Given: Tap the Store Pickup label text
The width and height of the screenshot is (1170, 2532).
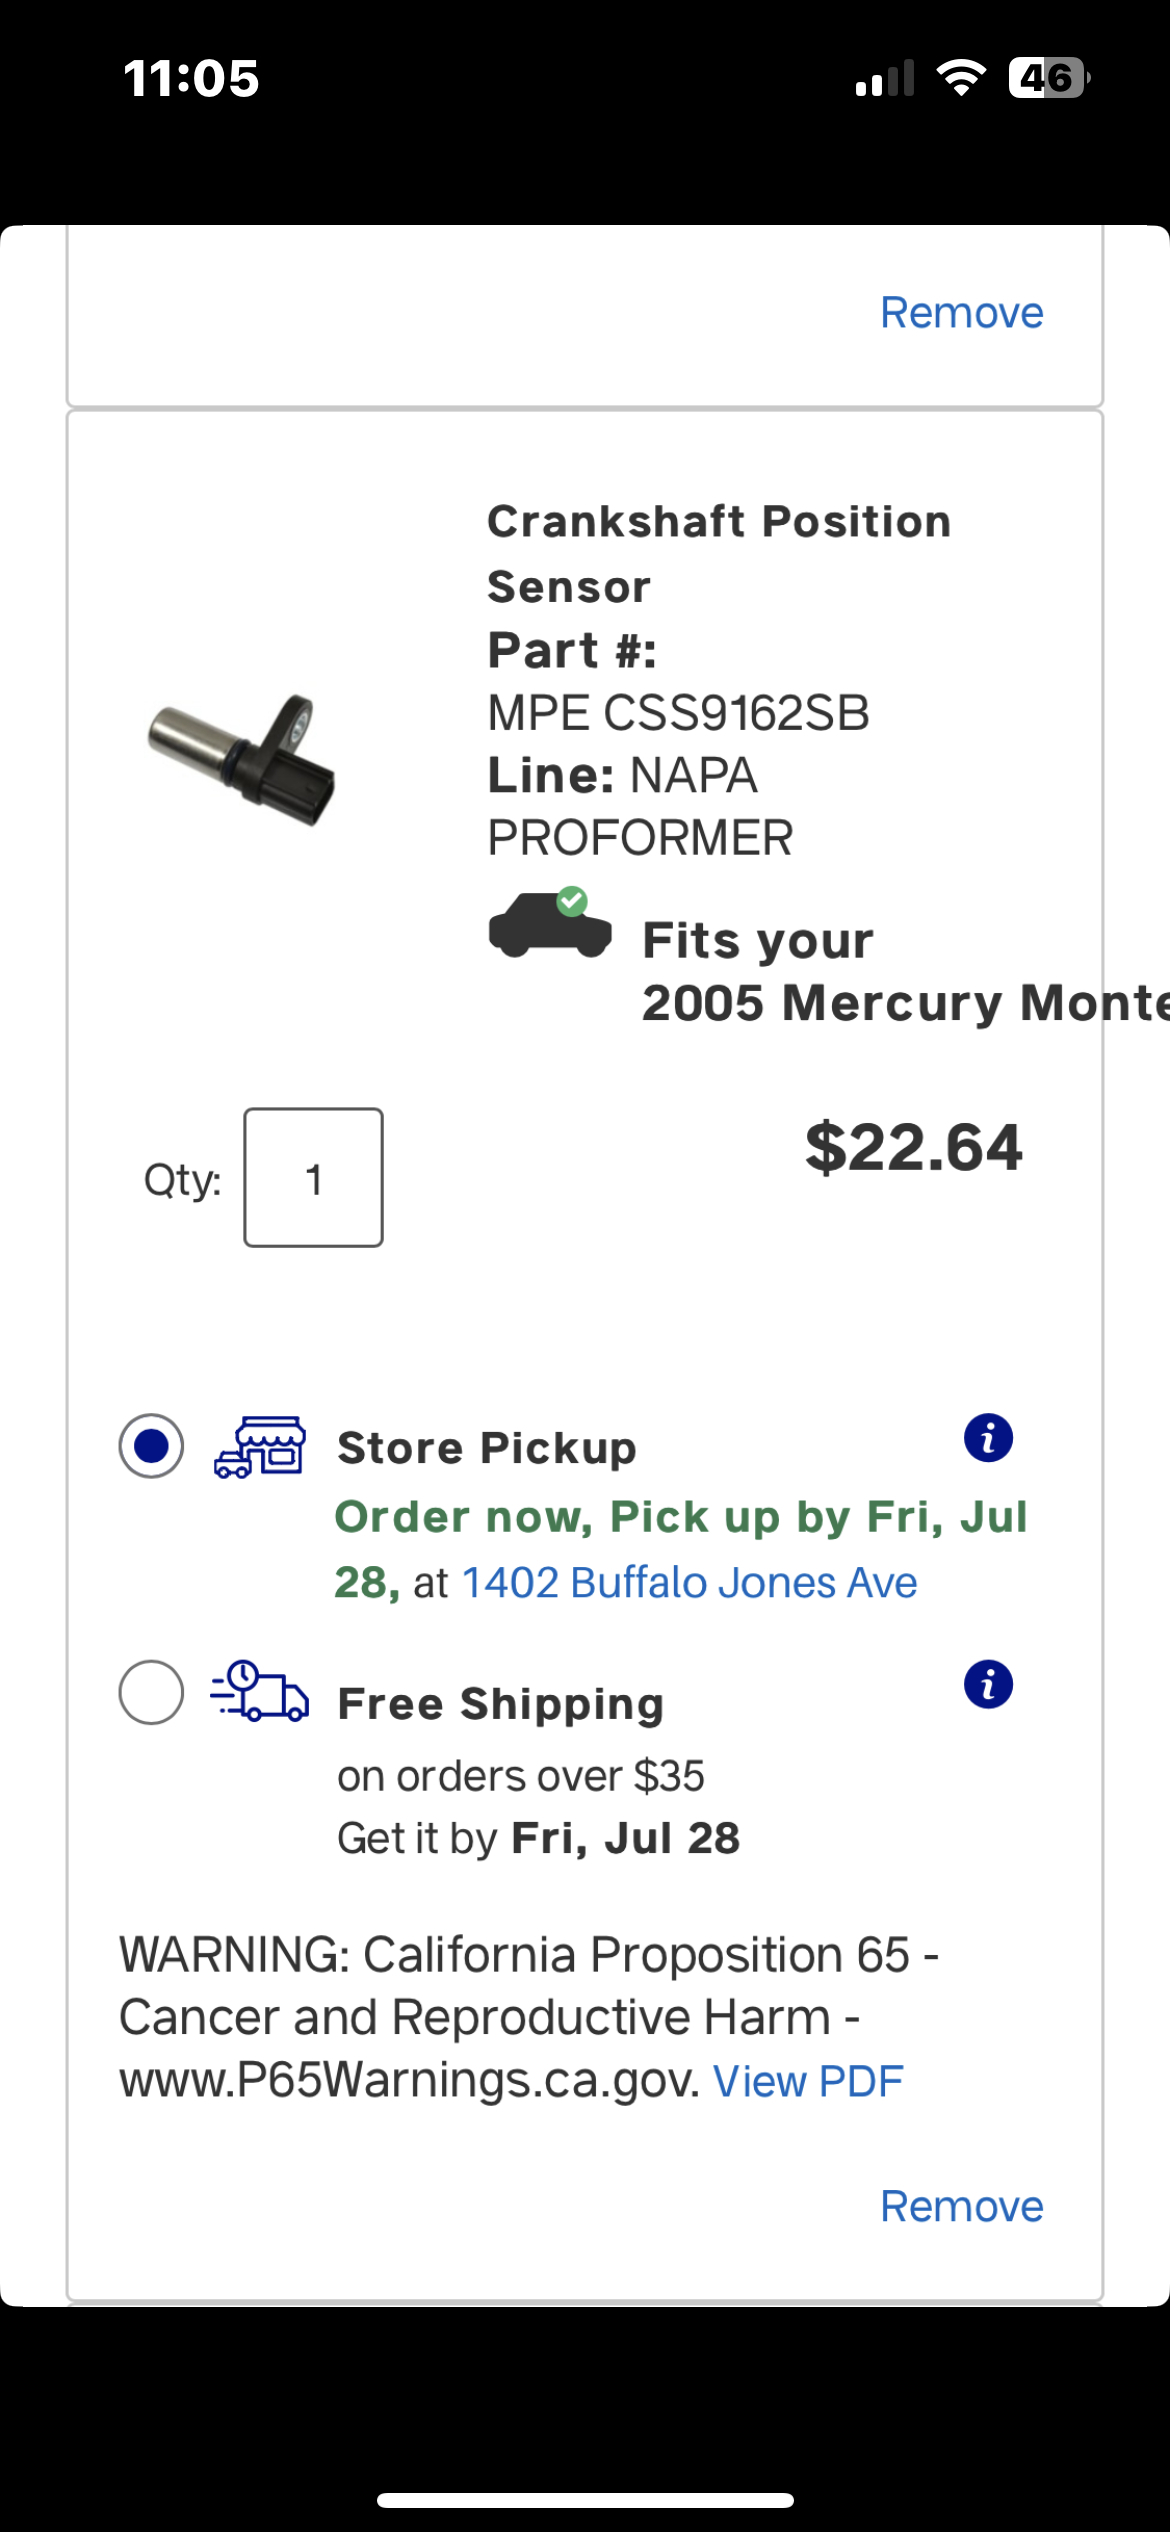Looking at the screenshot, I should click(486, 1448).
